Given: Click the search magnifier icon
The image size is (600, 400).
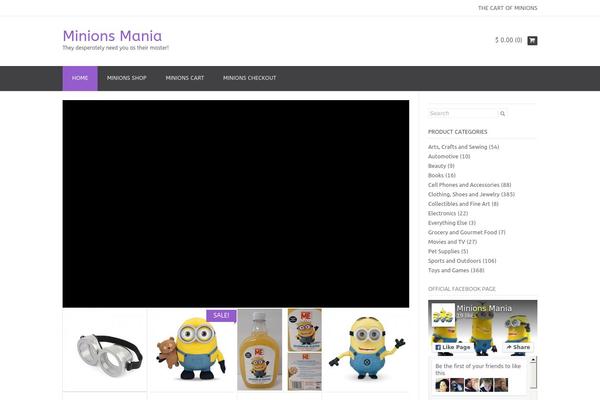Looking at the screenshot, I should 502,113.
